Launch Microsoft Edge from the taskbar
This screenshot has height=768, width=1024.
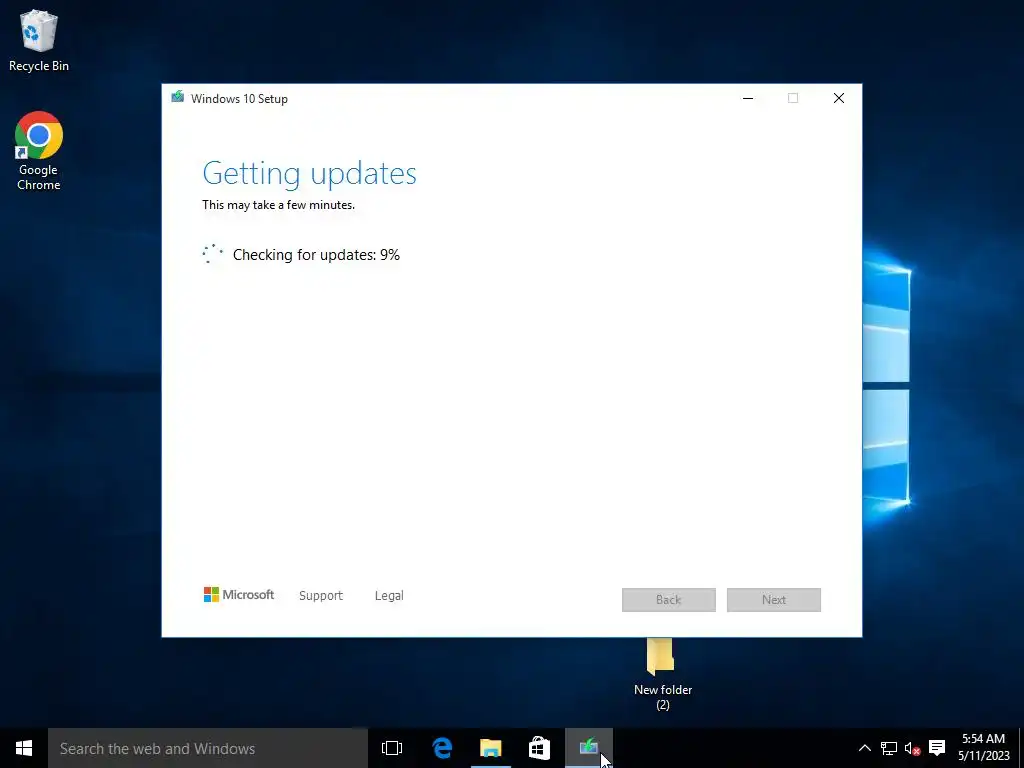point(442,748)
